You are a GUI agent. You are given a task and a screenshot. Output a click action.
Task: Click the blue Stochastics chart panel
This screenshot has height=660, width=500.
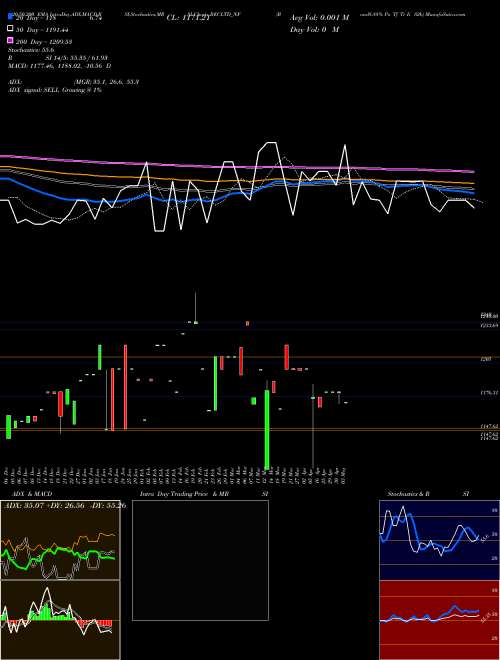tap(439, 540)
